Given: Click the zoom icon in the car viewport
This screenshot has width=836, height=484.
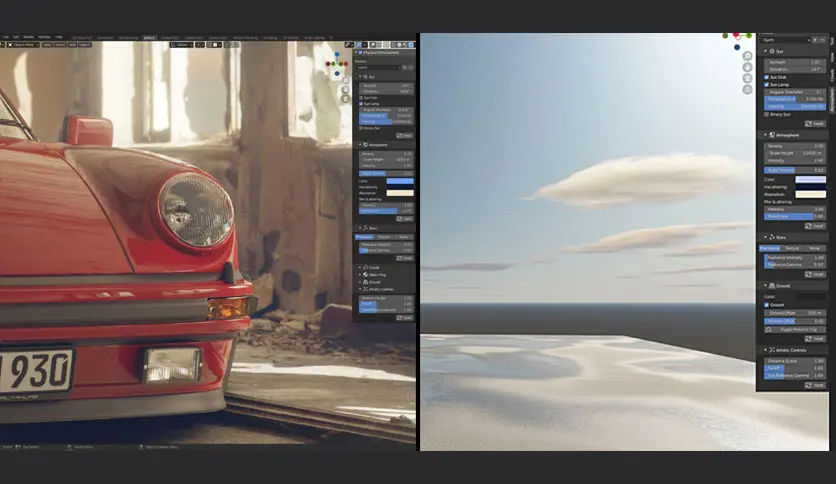Looking at the screenshot, I should click(x=345, y=80).
